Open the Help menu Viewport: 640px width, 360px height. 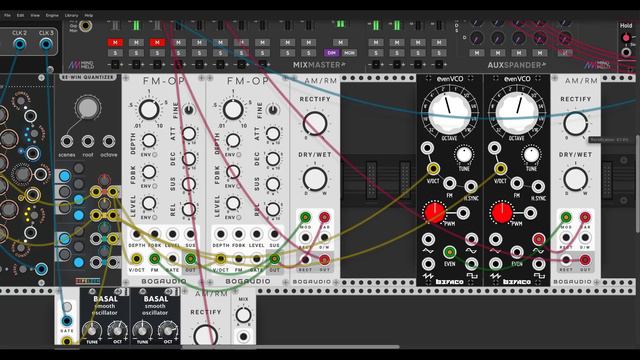tap(89, 15)
